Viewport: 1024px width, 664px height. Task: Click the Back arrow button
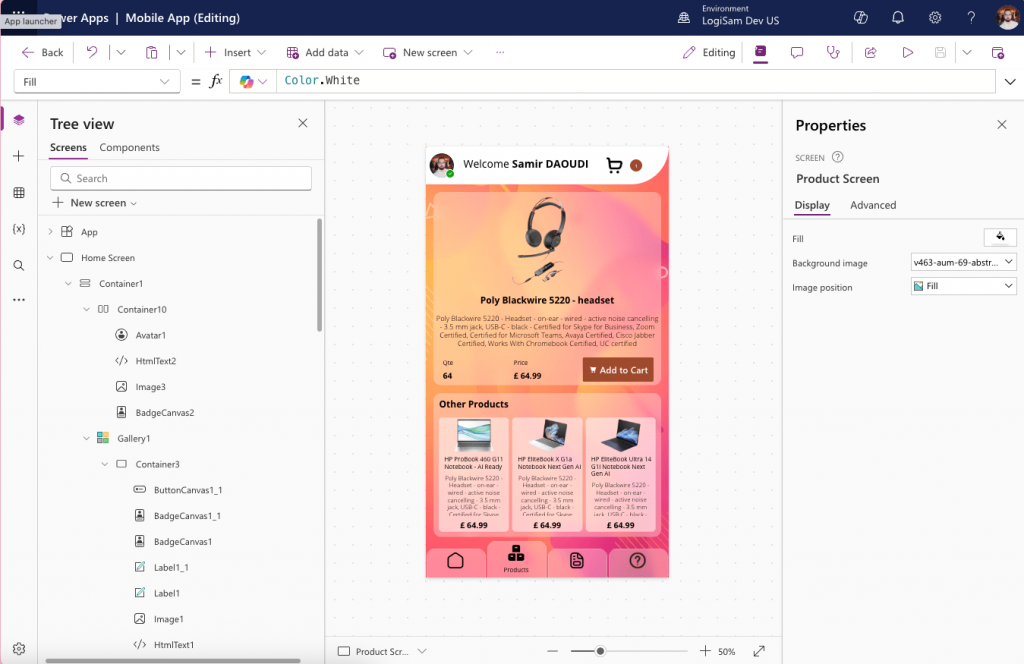(x=42, y=52)
